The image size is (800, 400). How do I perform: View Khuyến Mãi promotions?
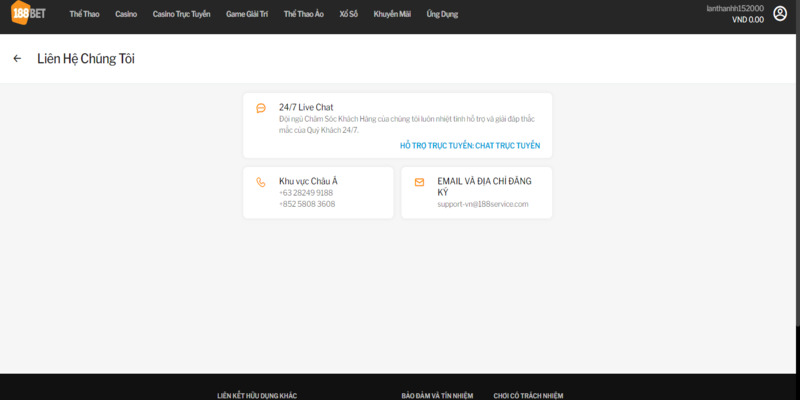[392, 15]
